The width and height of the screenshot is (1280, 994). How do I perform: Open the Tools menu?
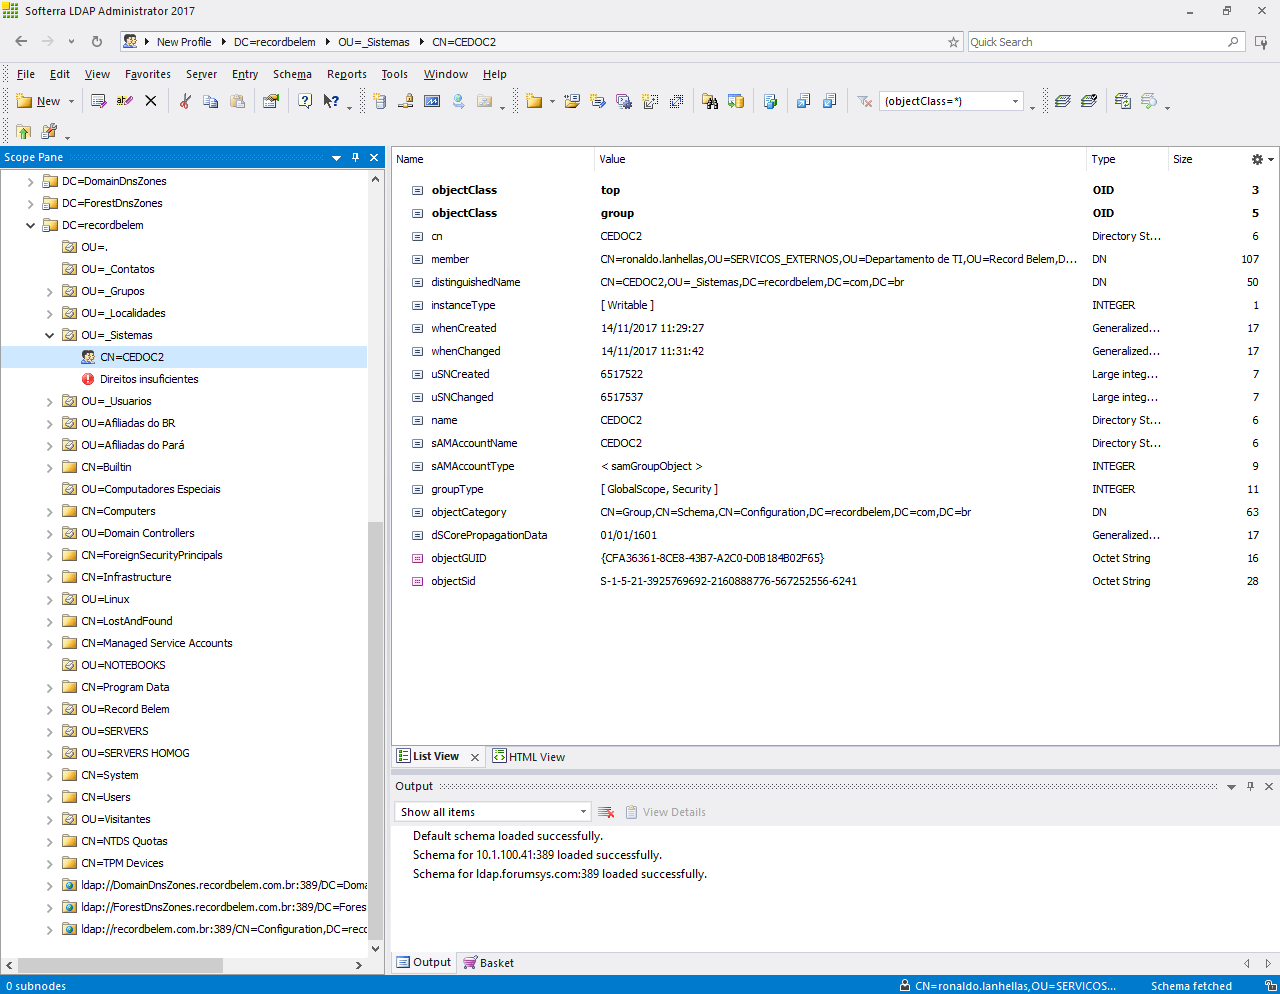[395, 74]
